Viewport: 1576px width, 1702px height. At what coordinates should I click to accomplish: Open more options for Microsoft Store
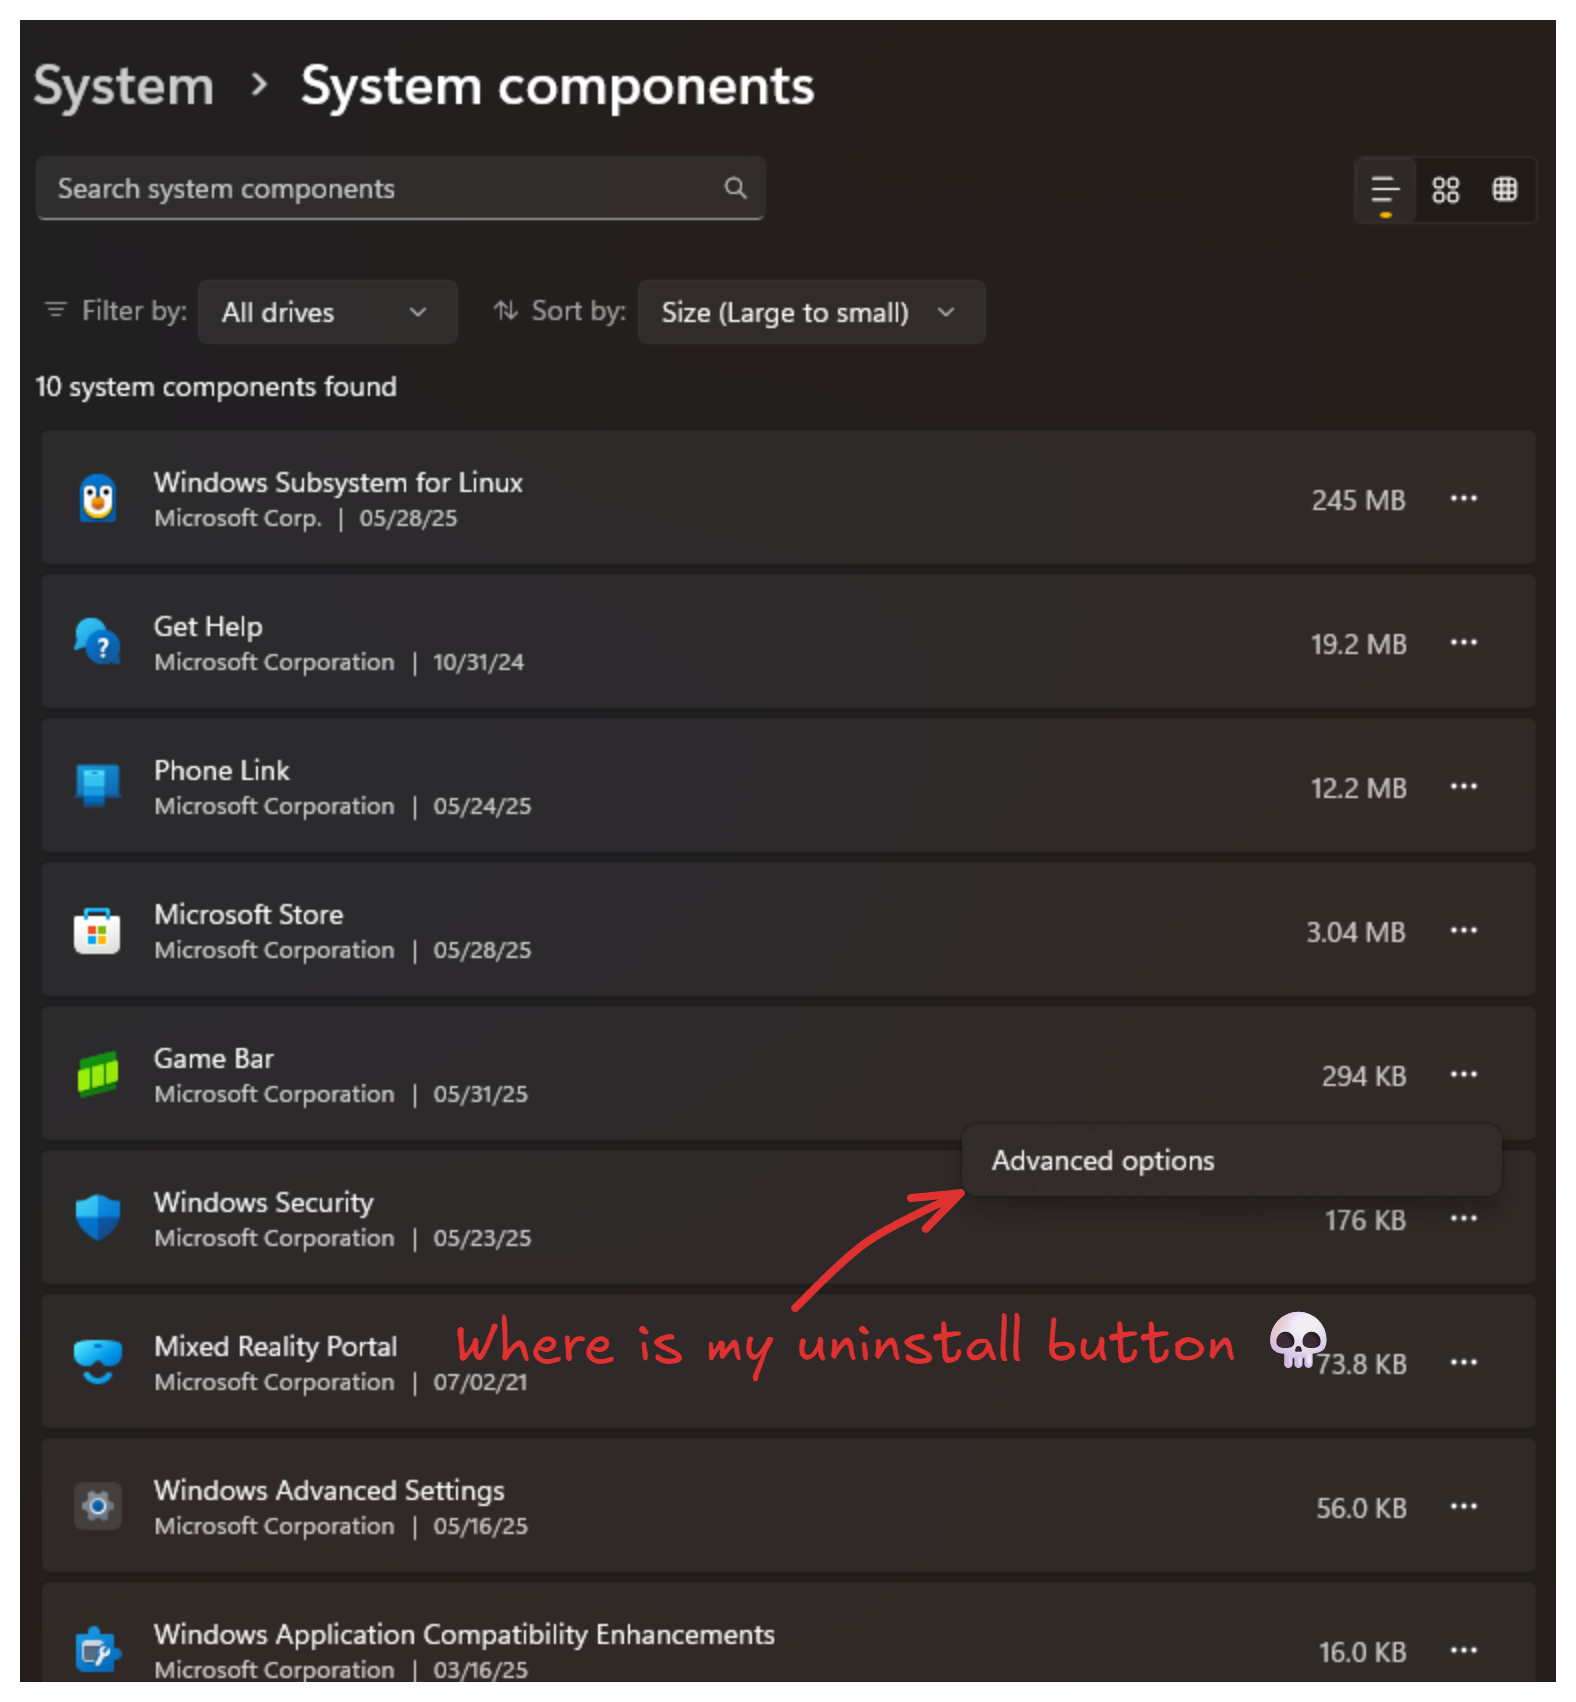click(x=1463, y=930)
